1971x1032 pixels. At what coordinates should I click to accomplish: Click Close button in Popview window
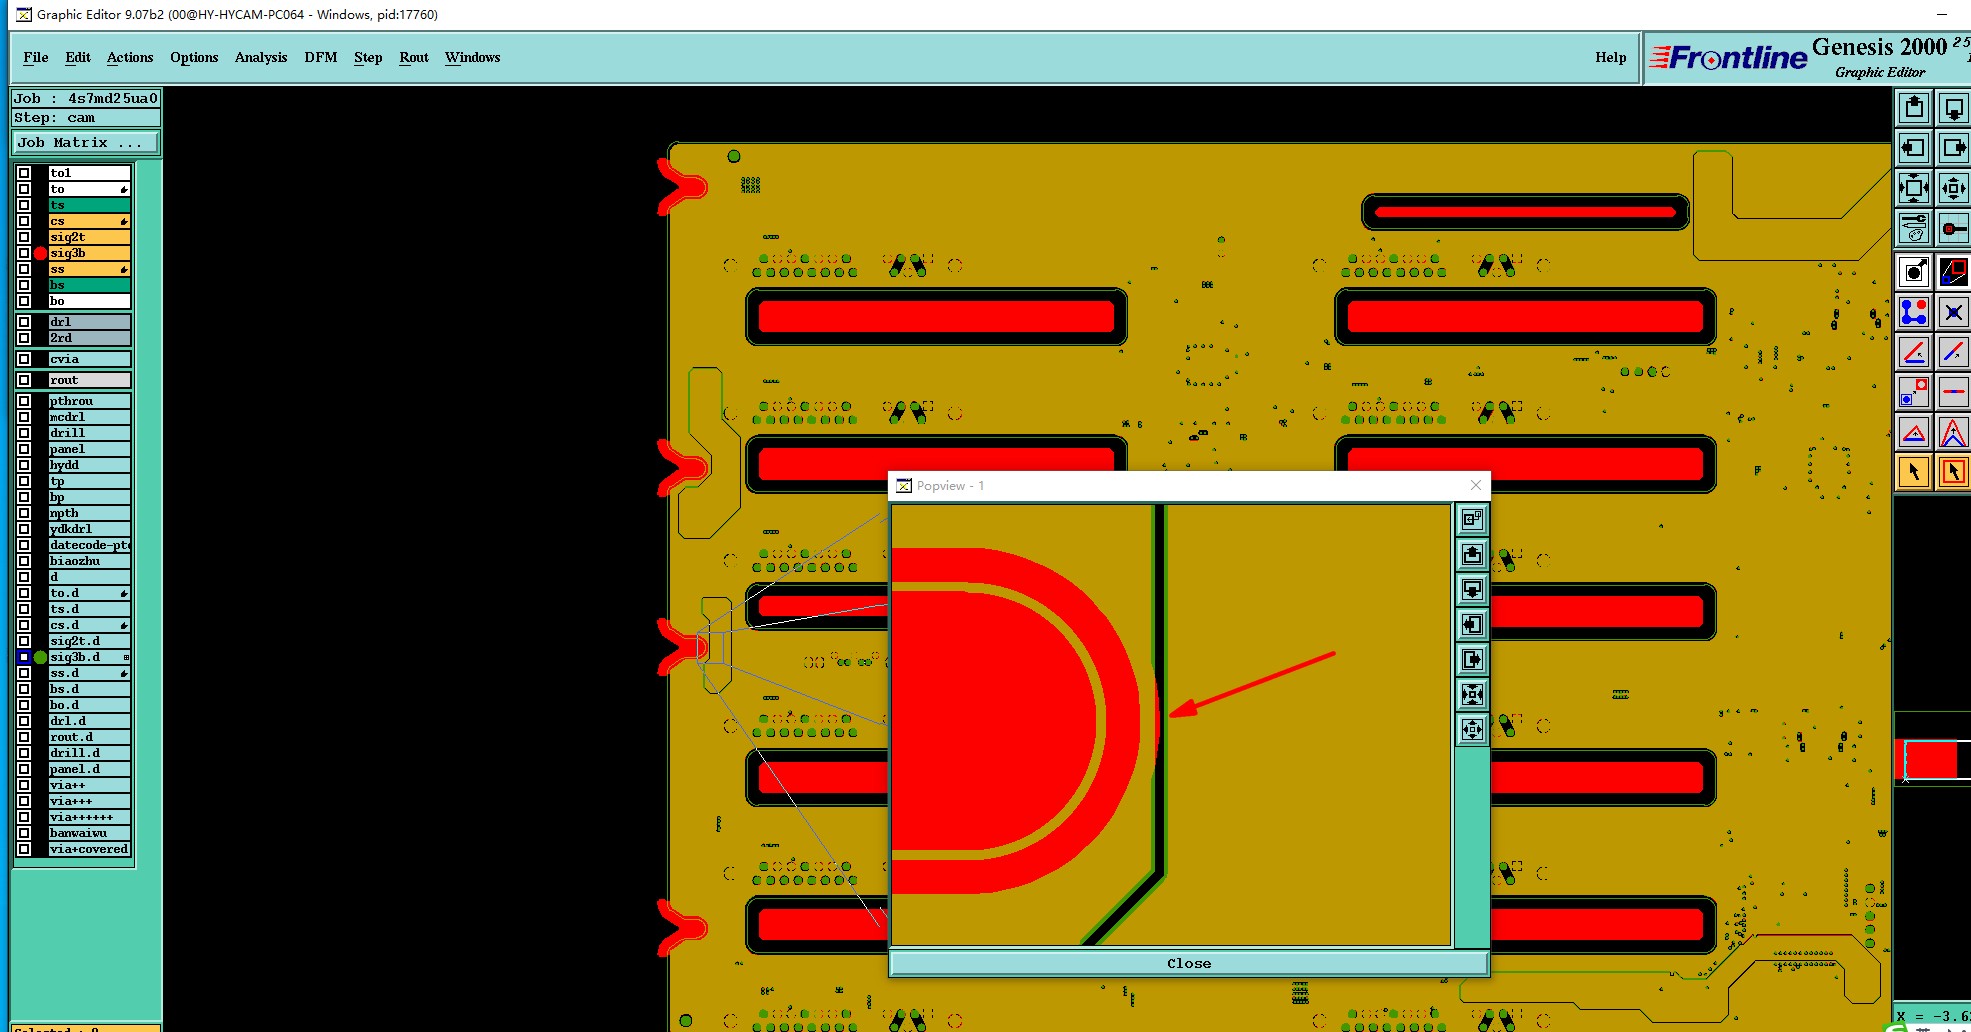[1189, 963]
